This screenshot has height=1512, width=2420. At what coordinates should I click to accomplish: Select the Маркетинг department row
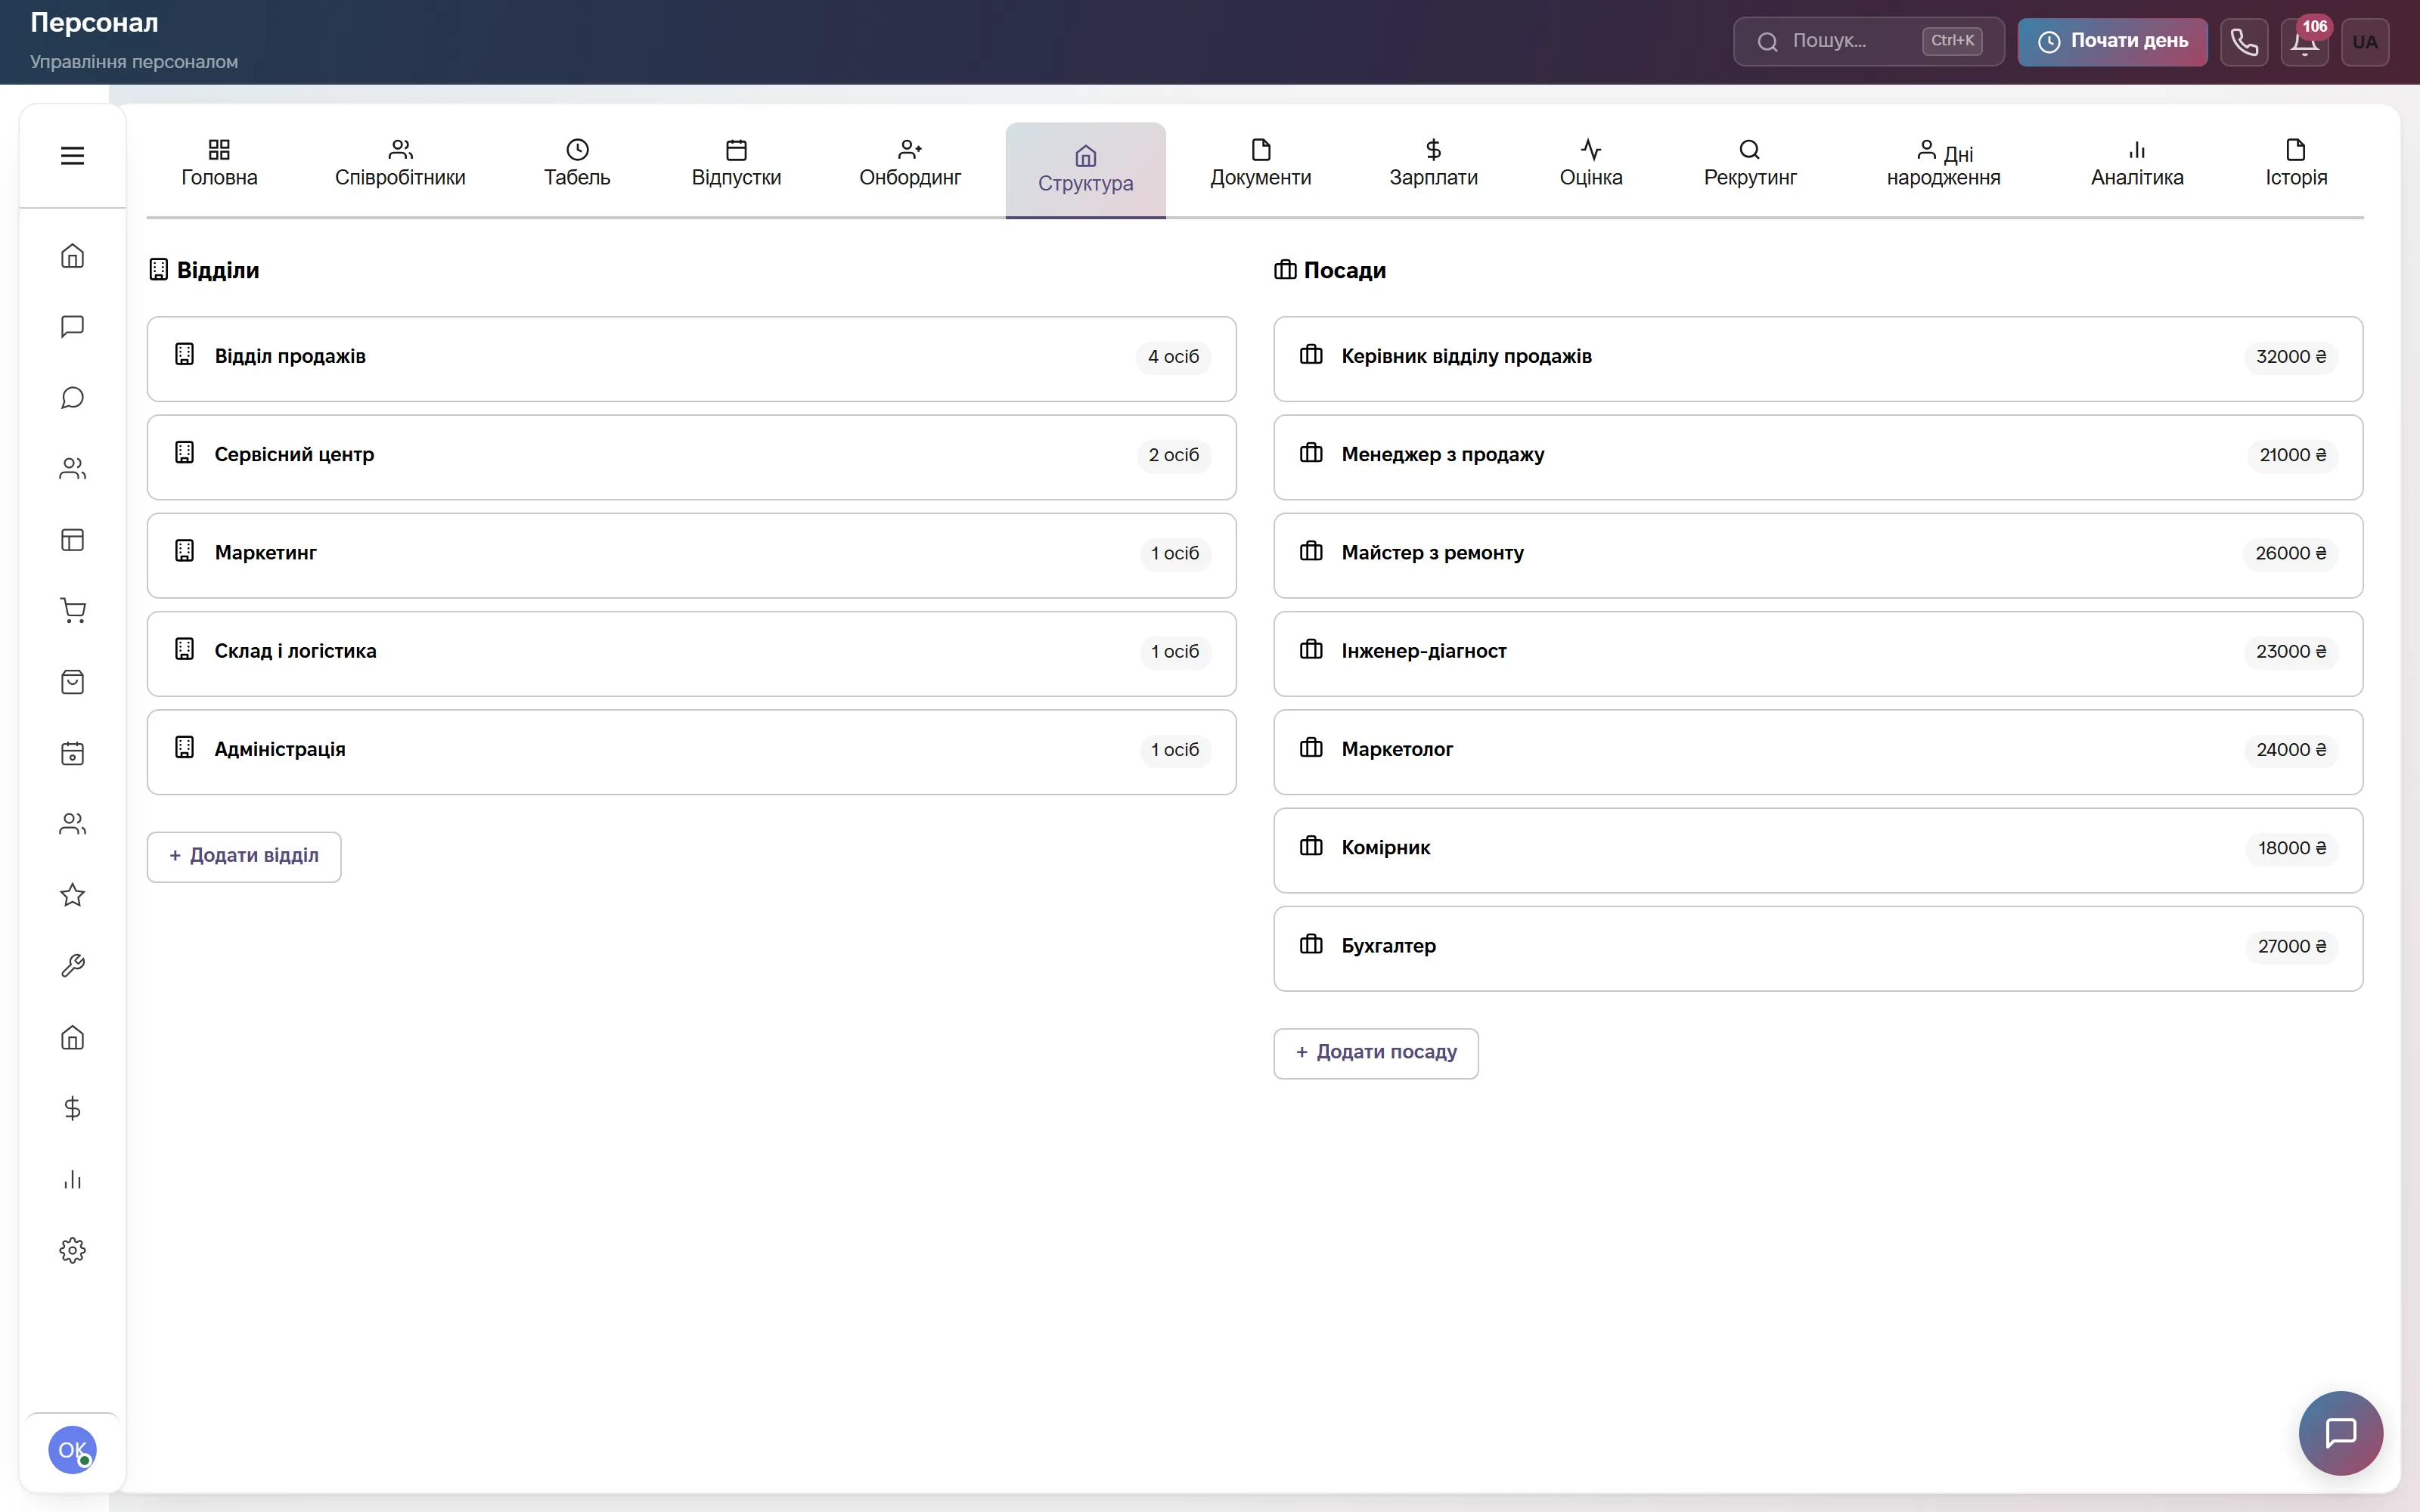(x=691, y=555)
